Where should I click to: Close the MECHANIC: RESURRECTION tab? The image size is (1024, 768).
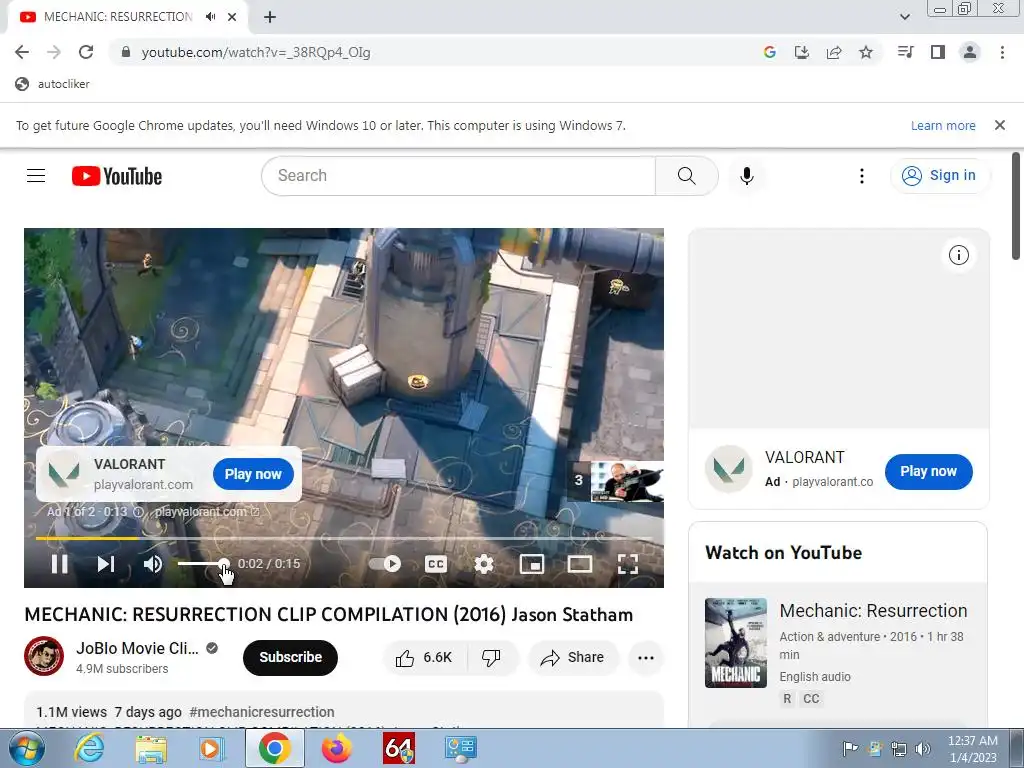pos(232,17)
